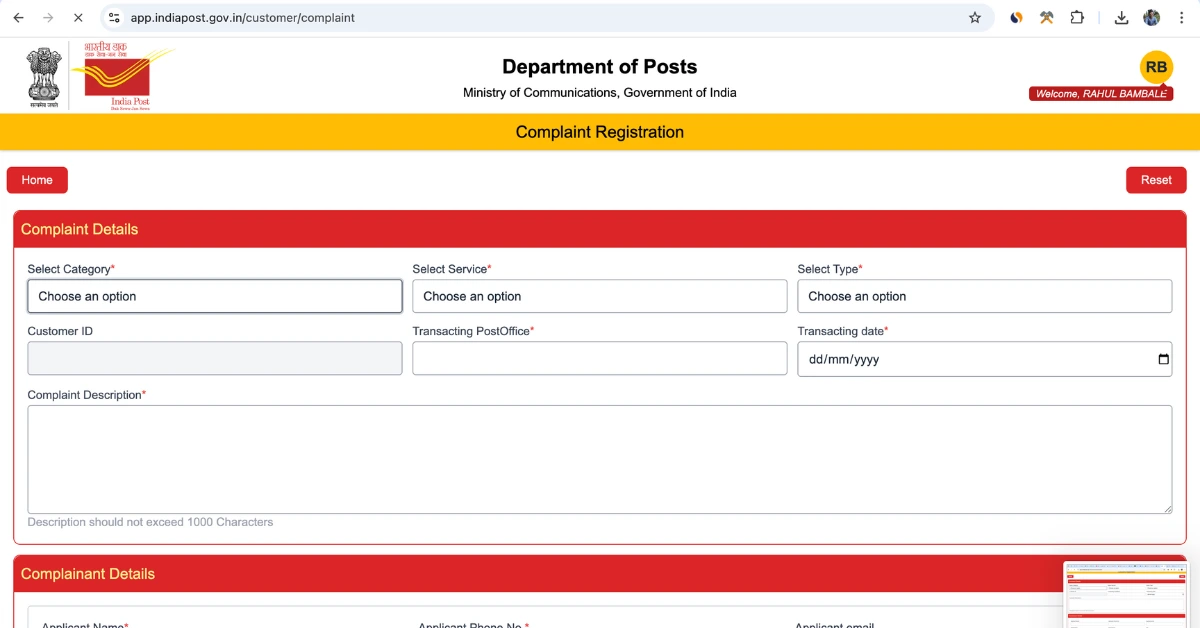Stop page loading with the X button
Image resolution: width=1200 pixels, height=628 pixels.
click(x=78, y=18)
